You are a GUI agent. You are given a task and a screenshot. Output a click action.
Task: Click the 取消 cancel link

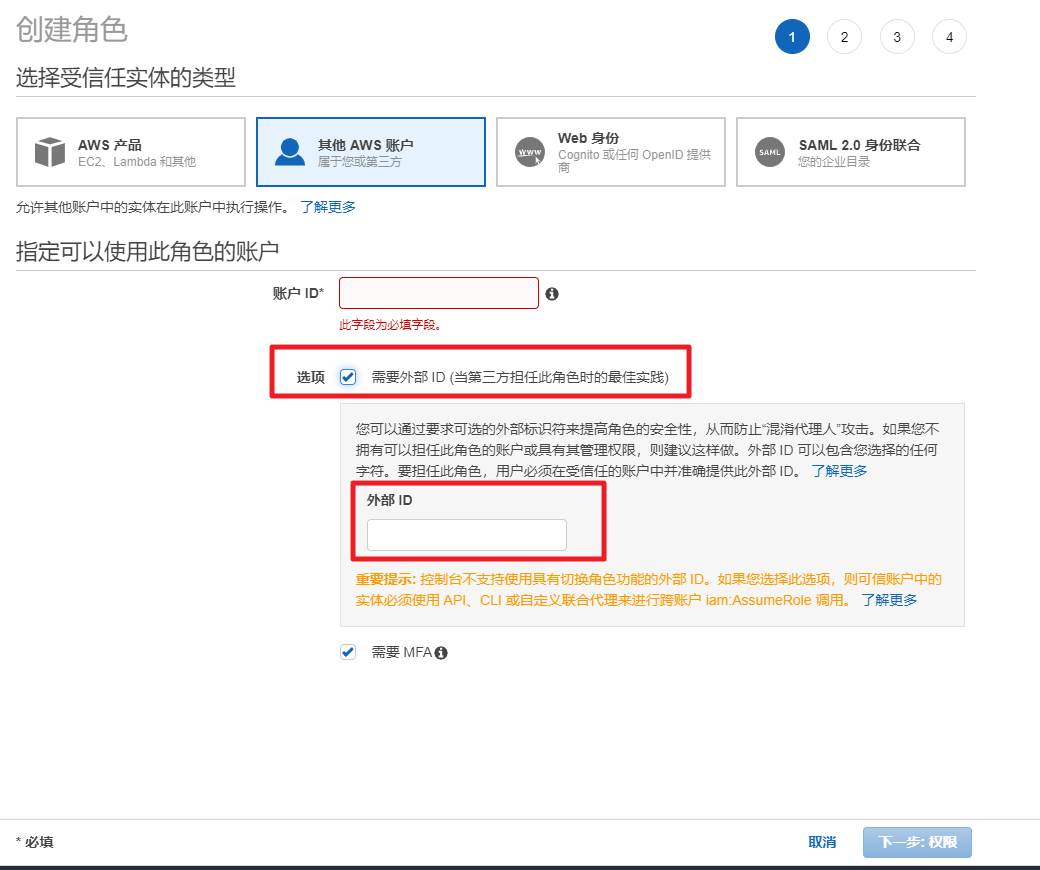point(822,842)
